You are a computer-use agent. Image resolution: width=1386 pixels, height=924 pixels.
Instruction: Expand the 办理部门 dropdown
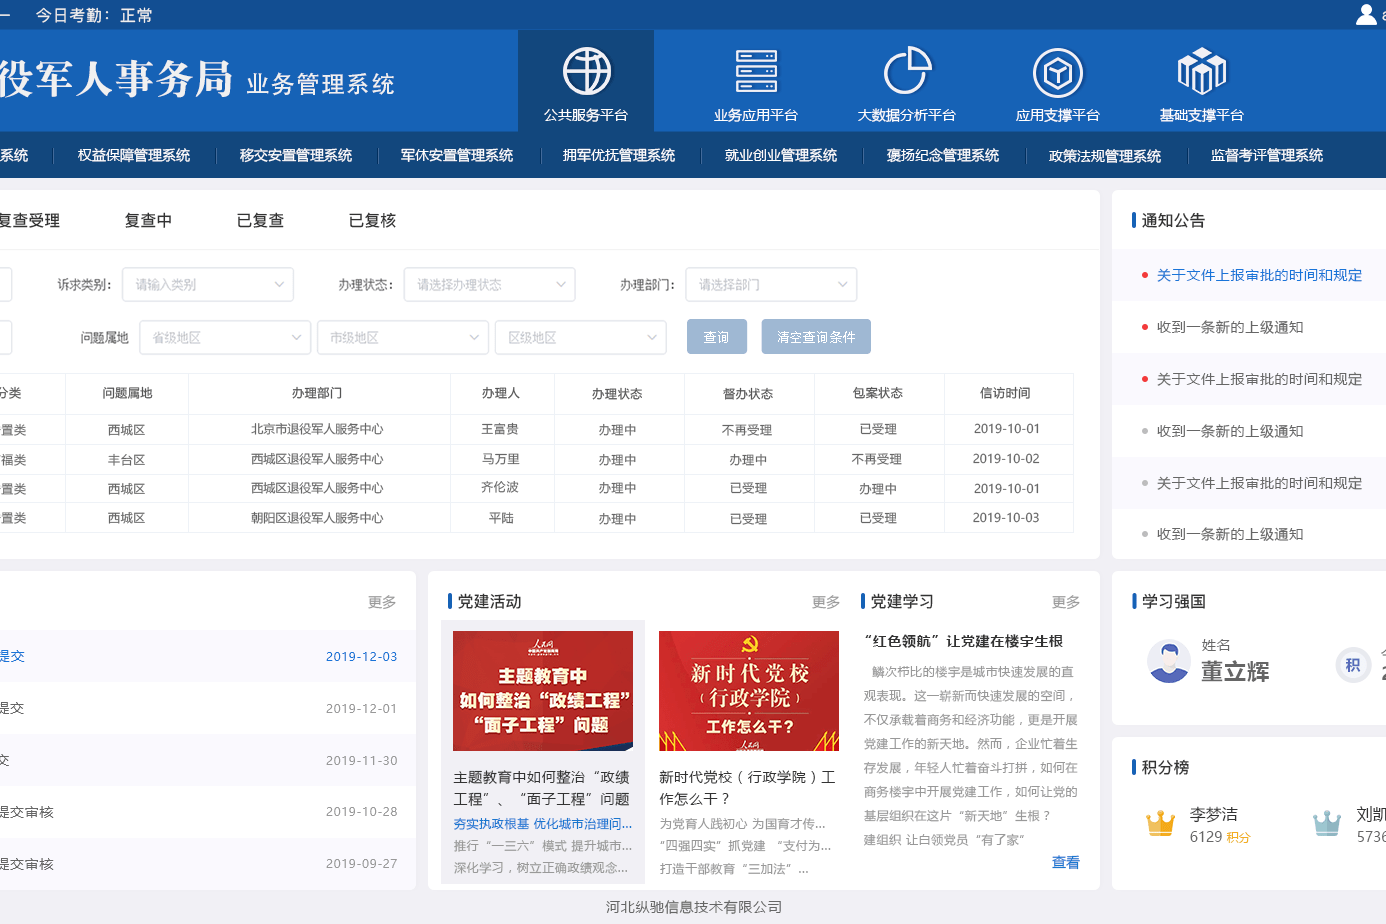click(771, 285)
